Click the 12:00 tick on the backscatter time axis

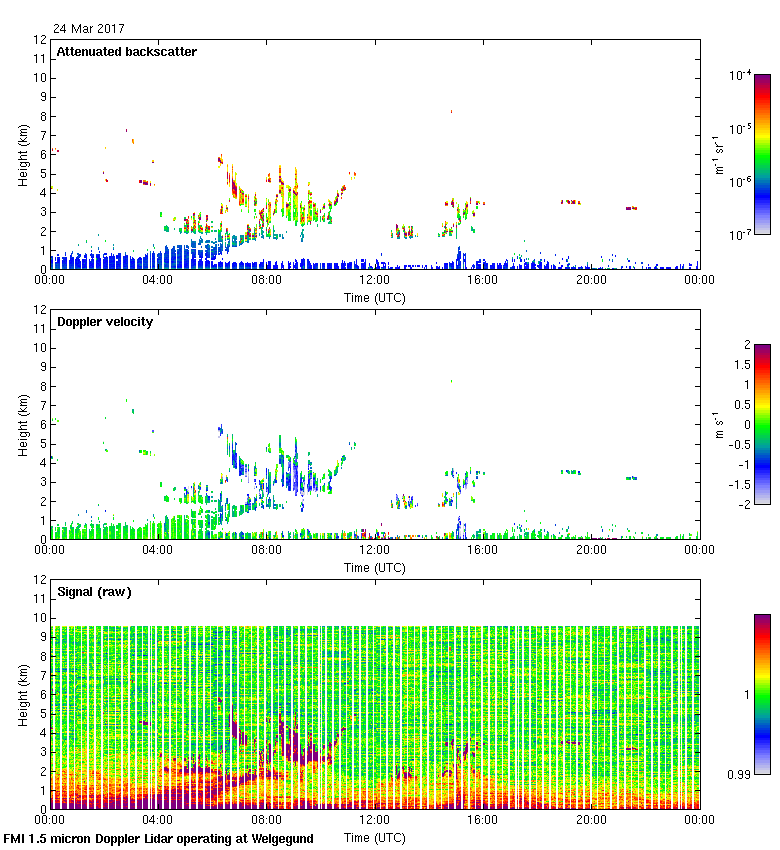(x=374, y=281)
